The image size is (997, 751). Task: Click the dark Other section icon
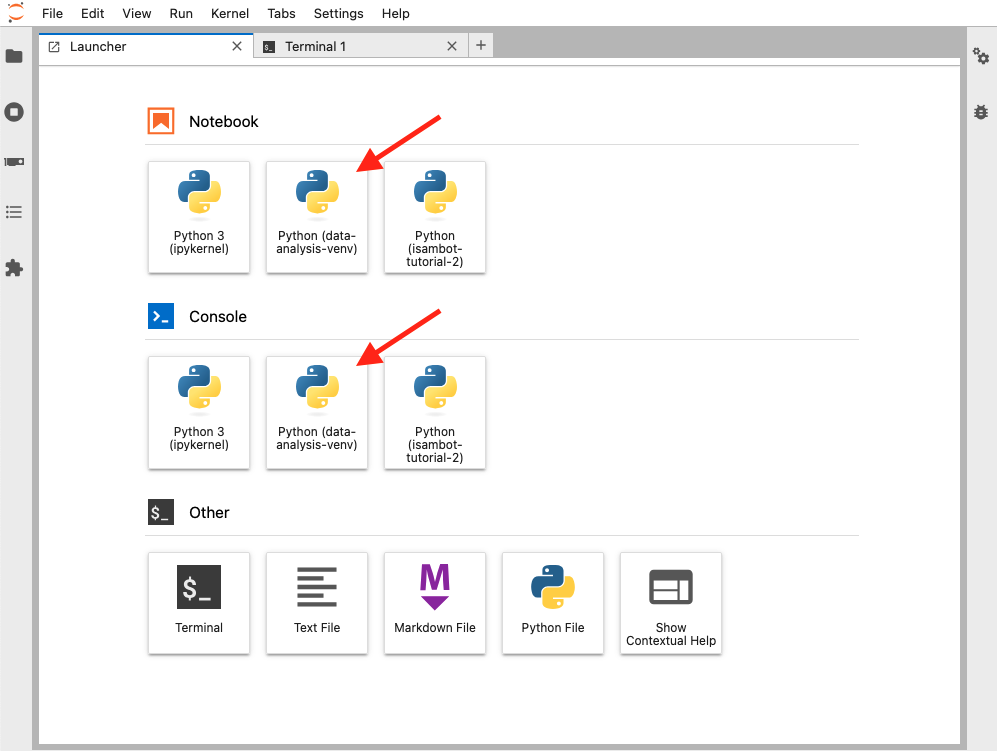pos(161,512)
